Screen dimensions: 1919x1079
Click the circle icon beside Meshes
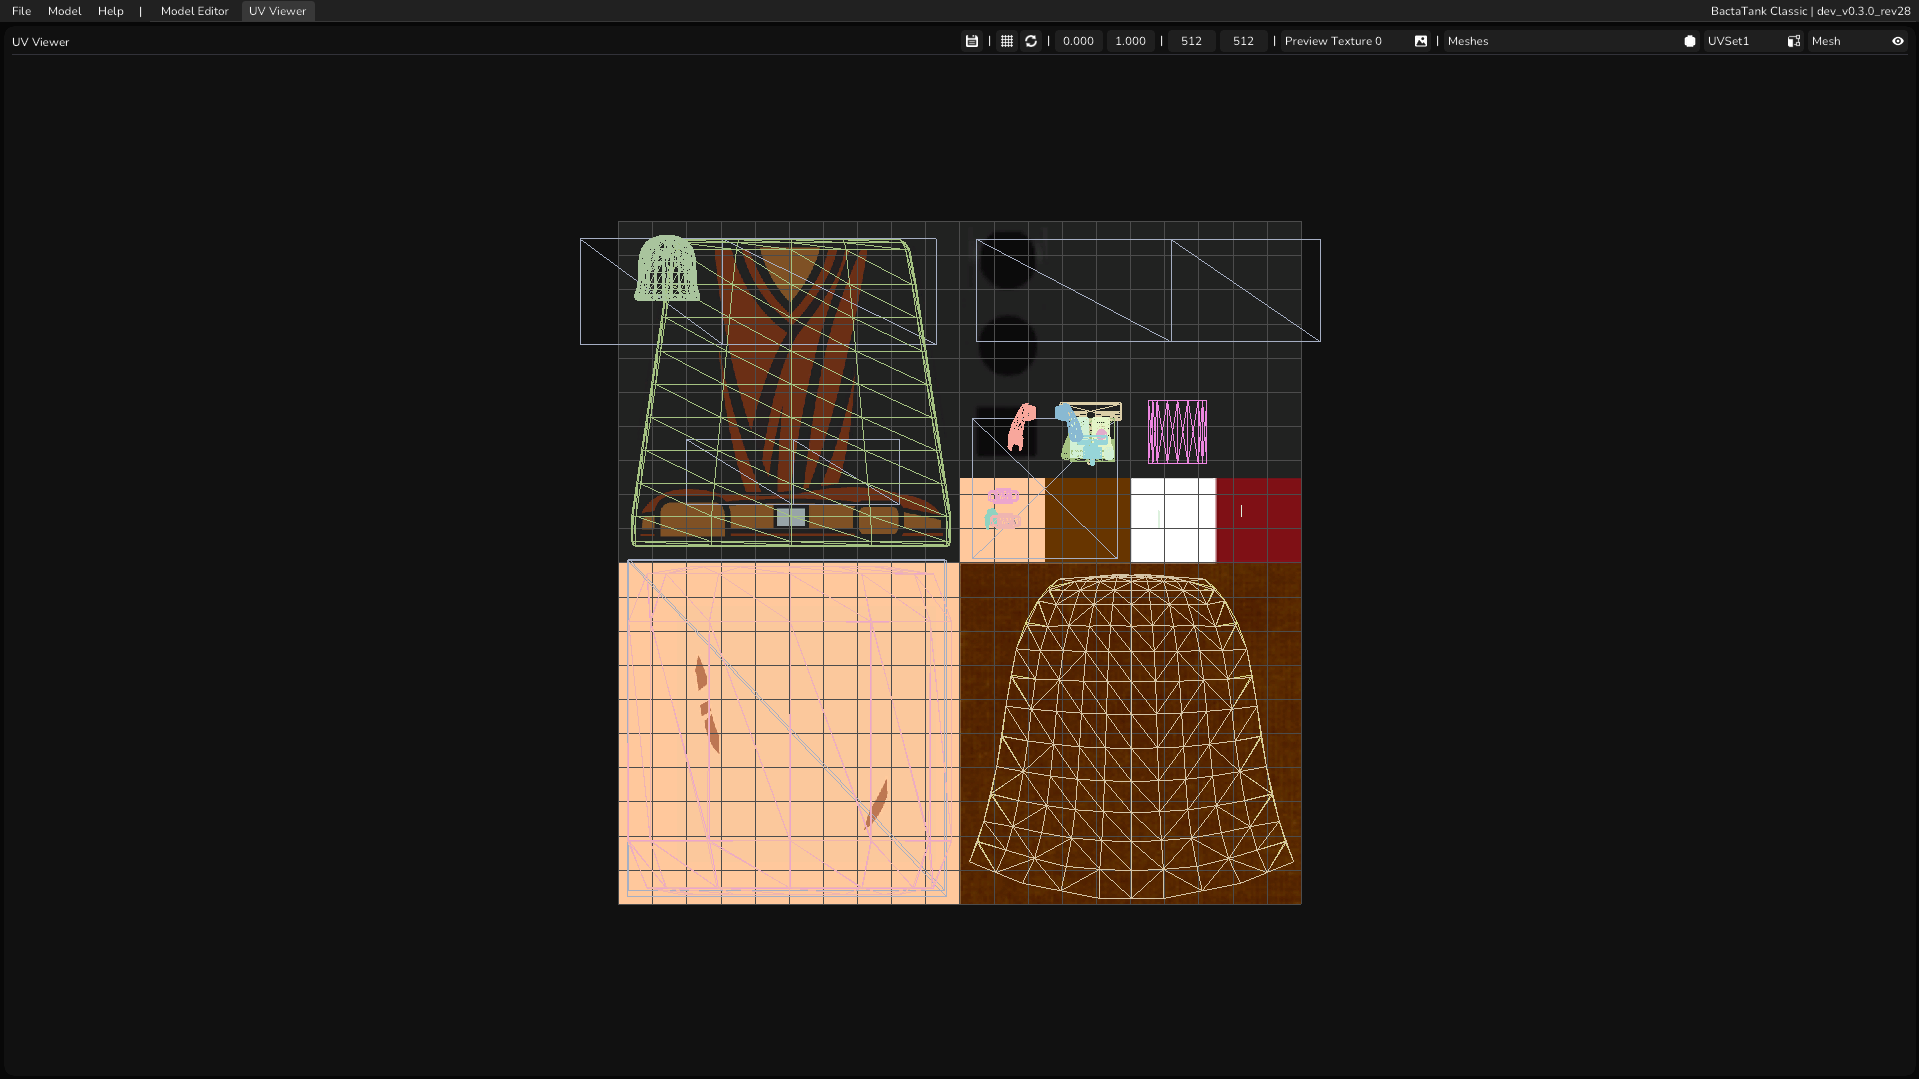click(x=1690, y=41)
